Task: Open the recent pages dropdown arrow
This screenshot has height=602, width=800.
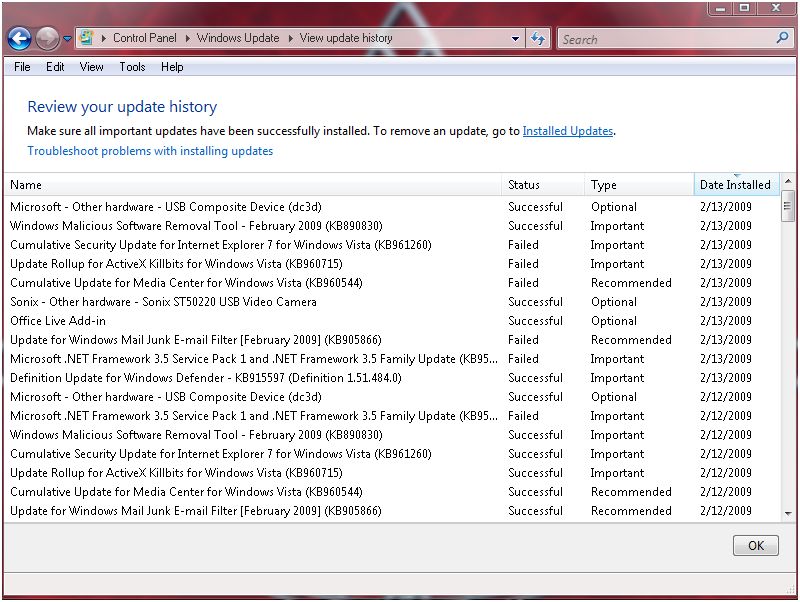Action: pyautogui.click(x=67, y=39)
